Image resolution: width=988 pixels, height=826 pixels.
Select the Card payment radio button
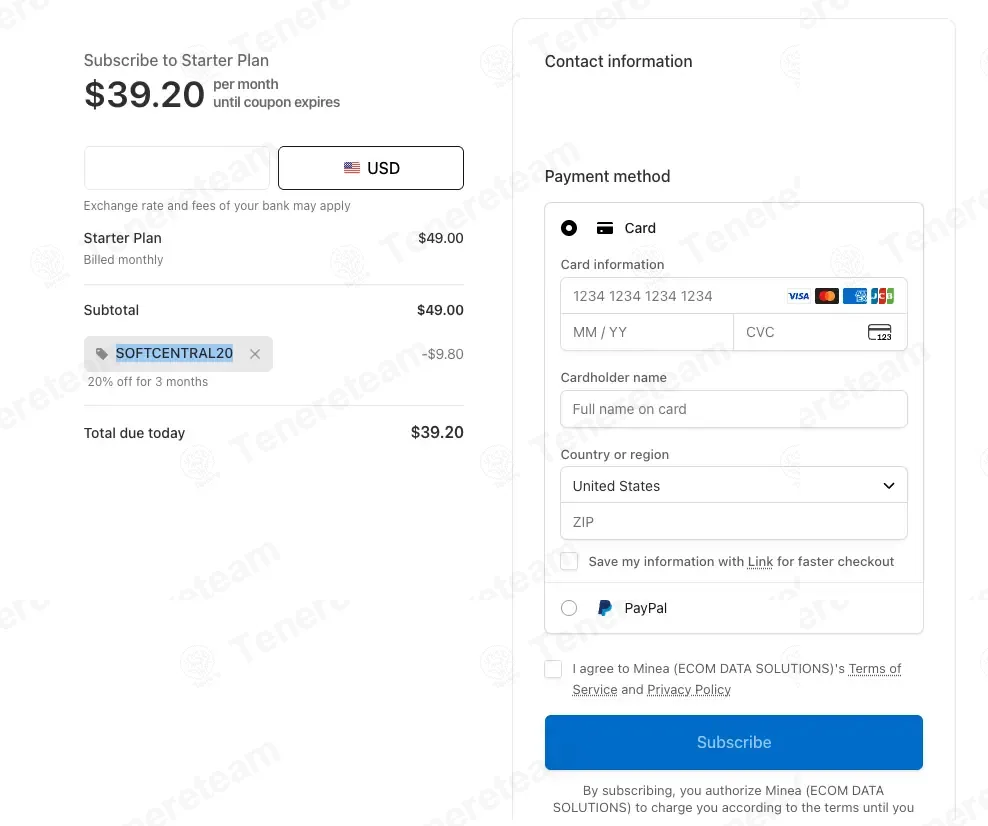[569, 228]
